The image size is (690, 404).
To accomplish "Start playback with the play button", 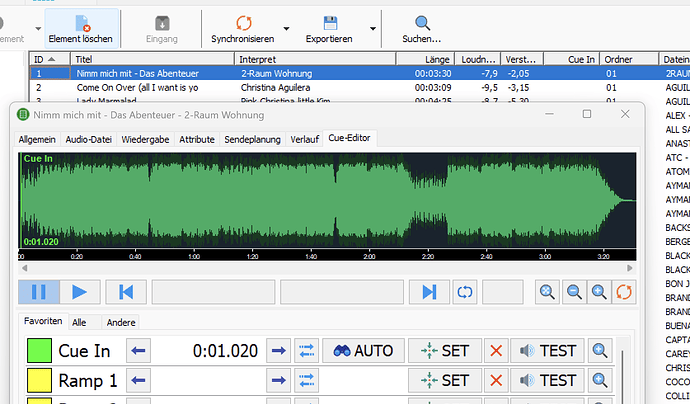I will tap(80, 292).
